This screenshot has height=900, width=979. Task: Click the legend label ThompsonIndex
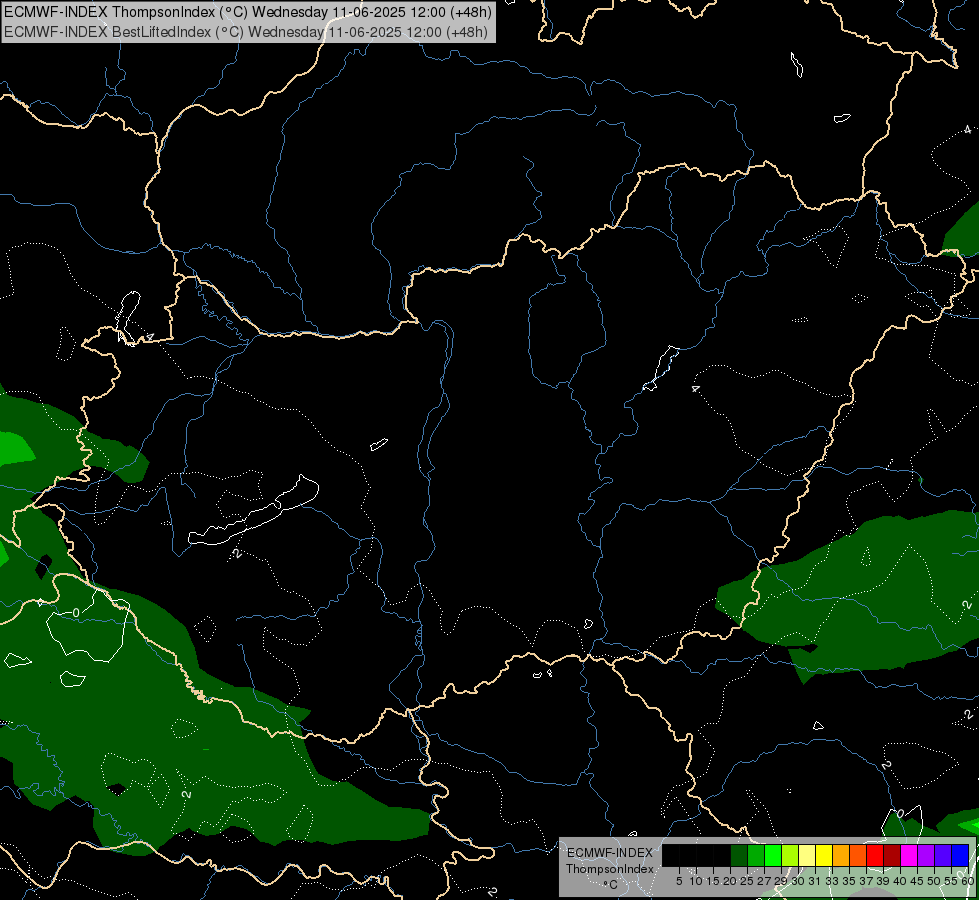pyautogui.click(x=610, y=869)
